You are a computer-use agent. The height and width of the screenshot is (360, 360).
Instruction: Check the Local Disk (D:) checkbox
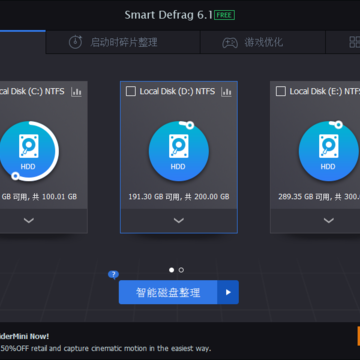131,91
